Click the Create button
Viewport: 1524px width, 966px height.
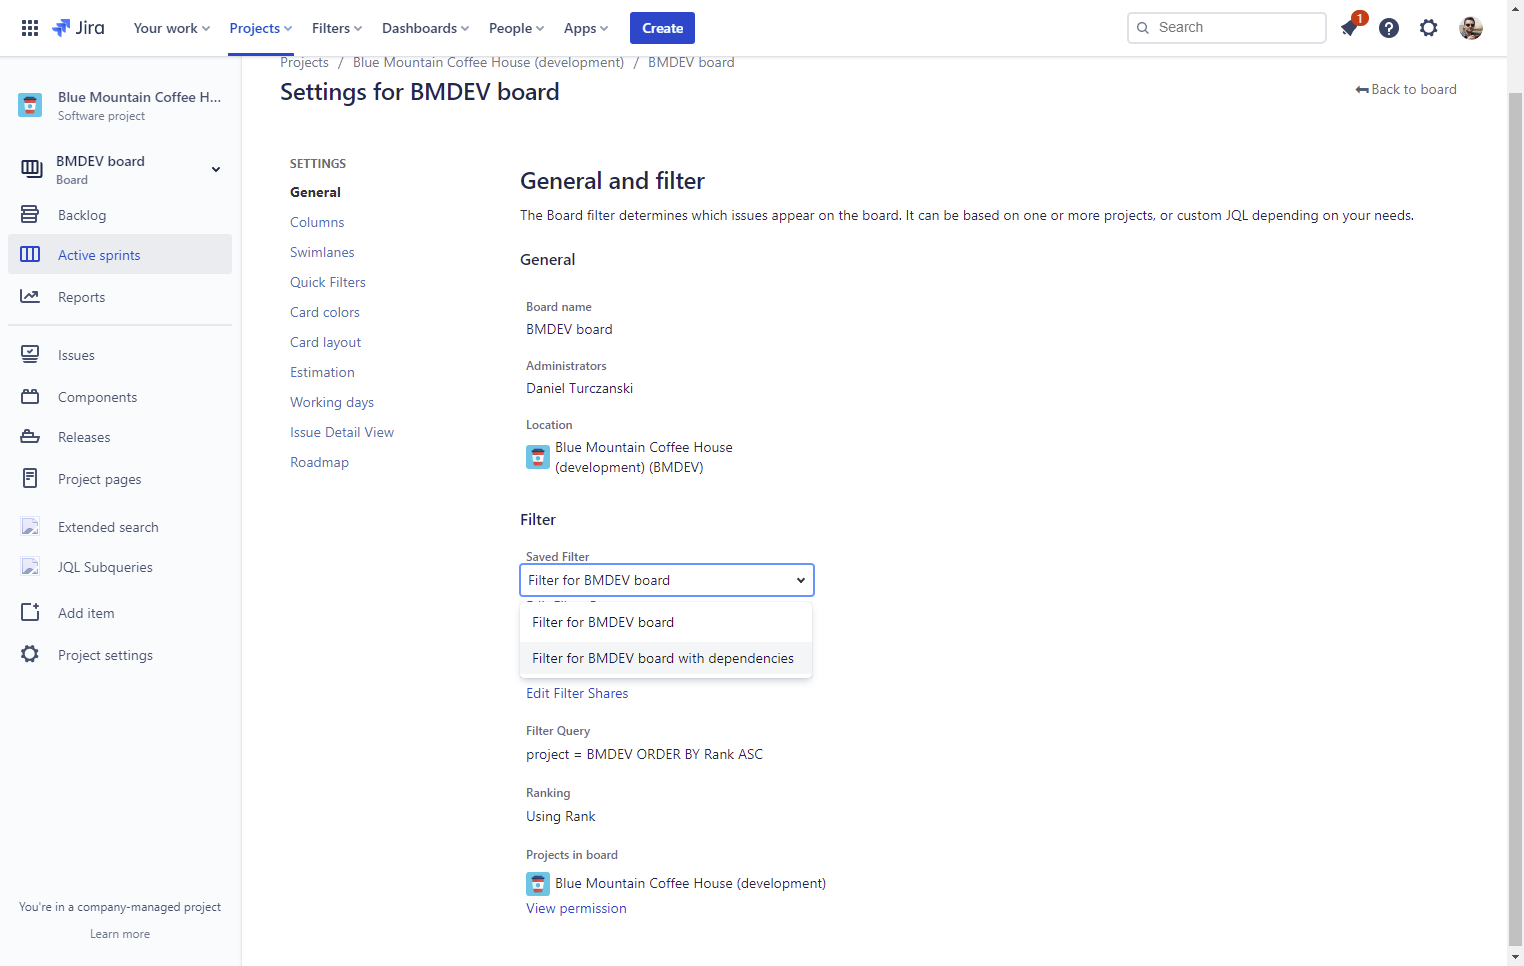tap(662, 28)
